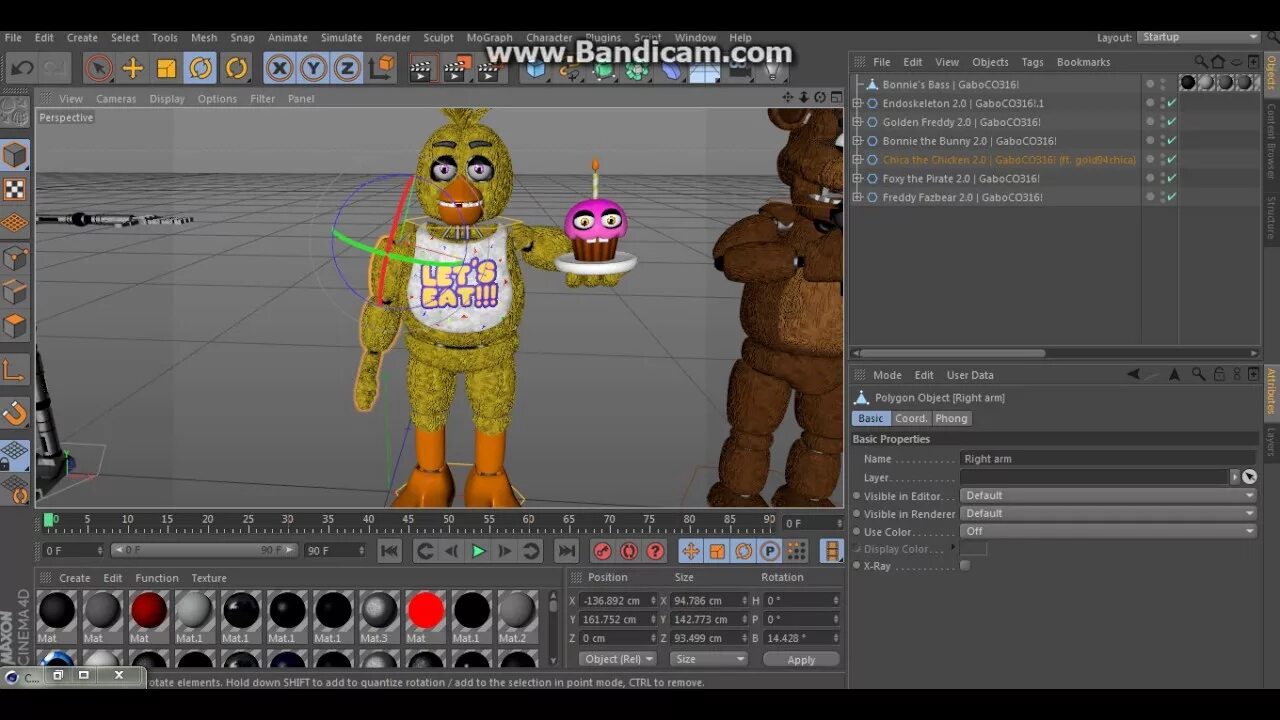Screen dimensions: 1280x720
Task: Select the dark red material swatch
Action: coord(148,611)
